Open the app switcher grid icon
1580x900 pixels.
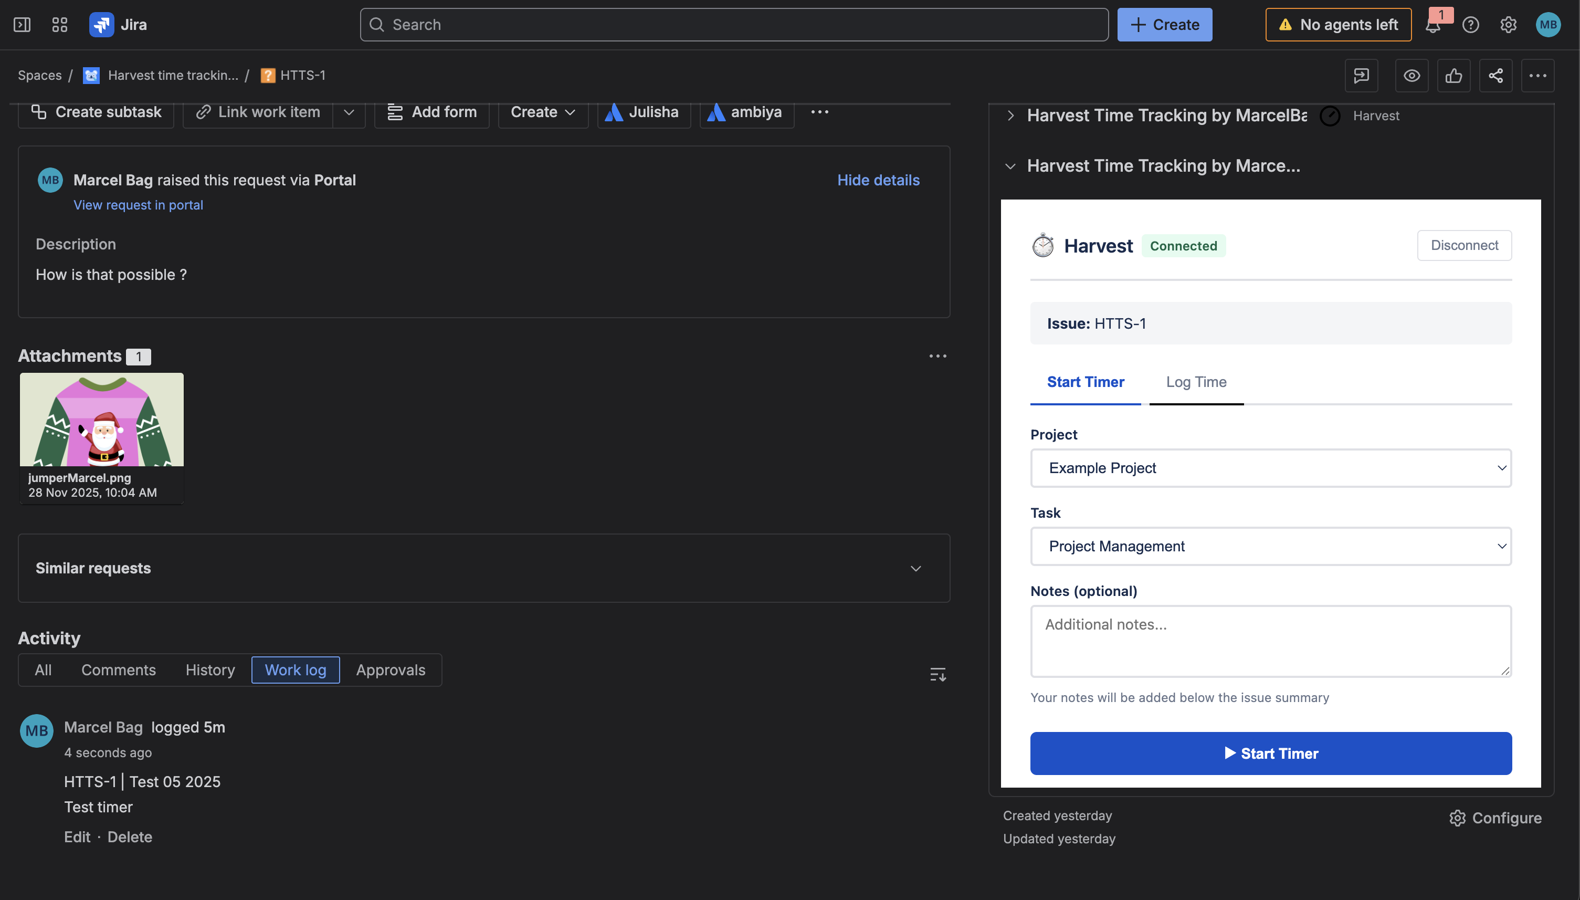[60, 25]
